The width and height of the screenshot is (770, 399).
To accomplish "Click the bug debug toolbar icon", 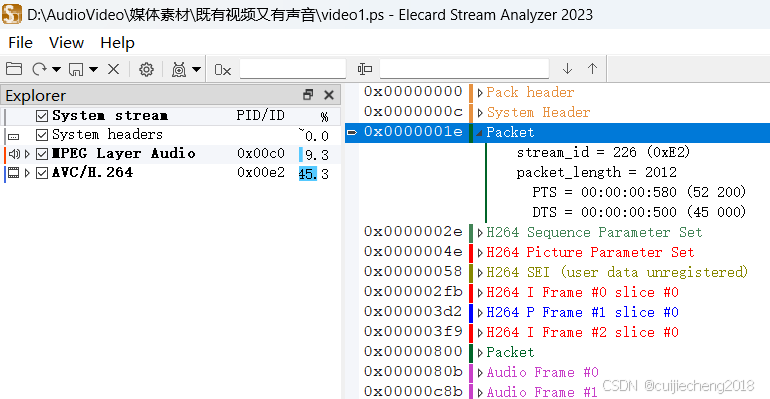I will (179, 70).
